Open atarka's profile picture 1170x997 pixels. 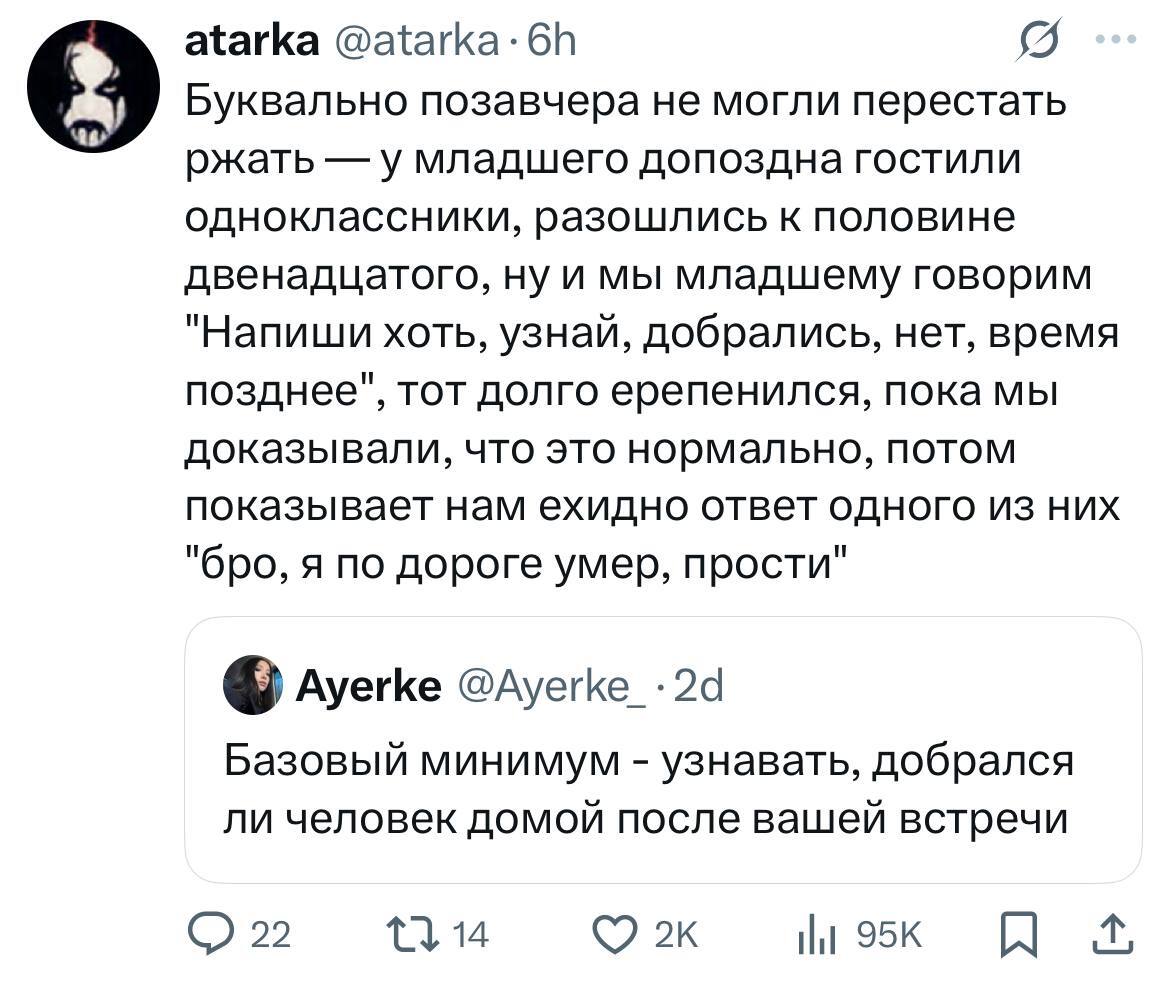(x=93, y=85)
